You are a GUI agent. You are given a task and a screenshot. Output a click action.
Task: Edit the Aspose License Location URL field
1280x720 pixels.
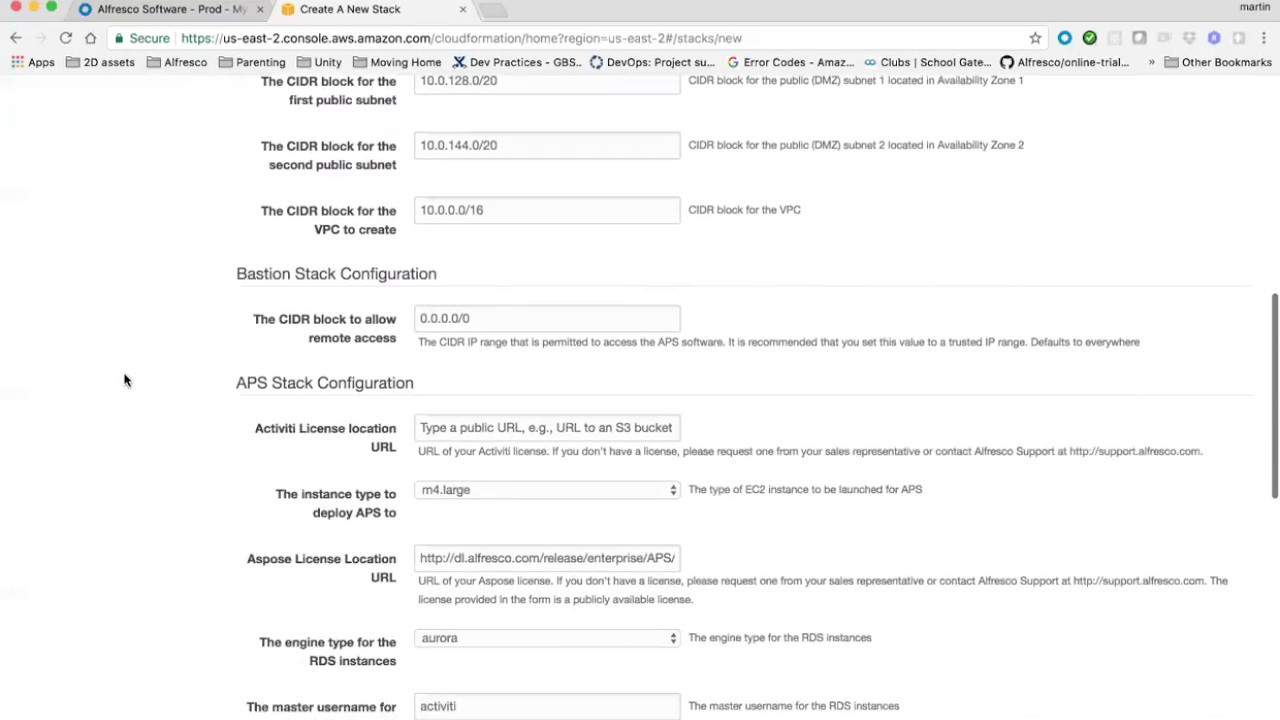(x=547, y=558)
